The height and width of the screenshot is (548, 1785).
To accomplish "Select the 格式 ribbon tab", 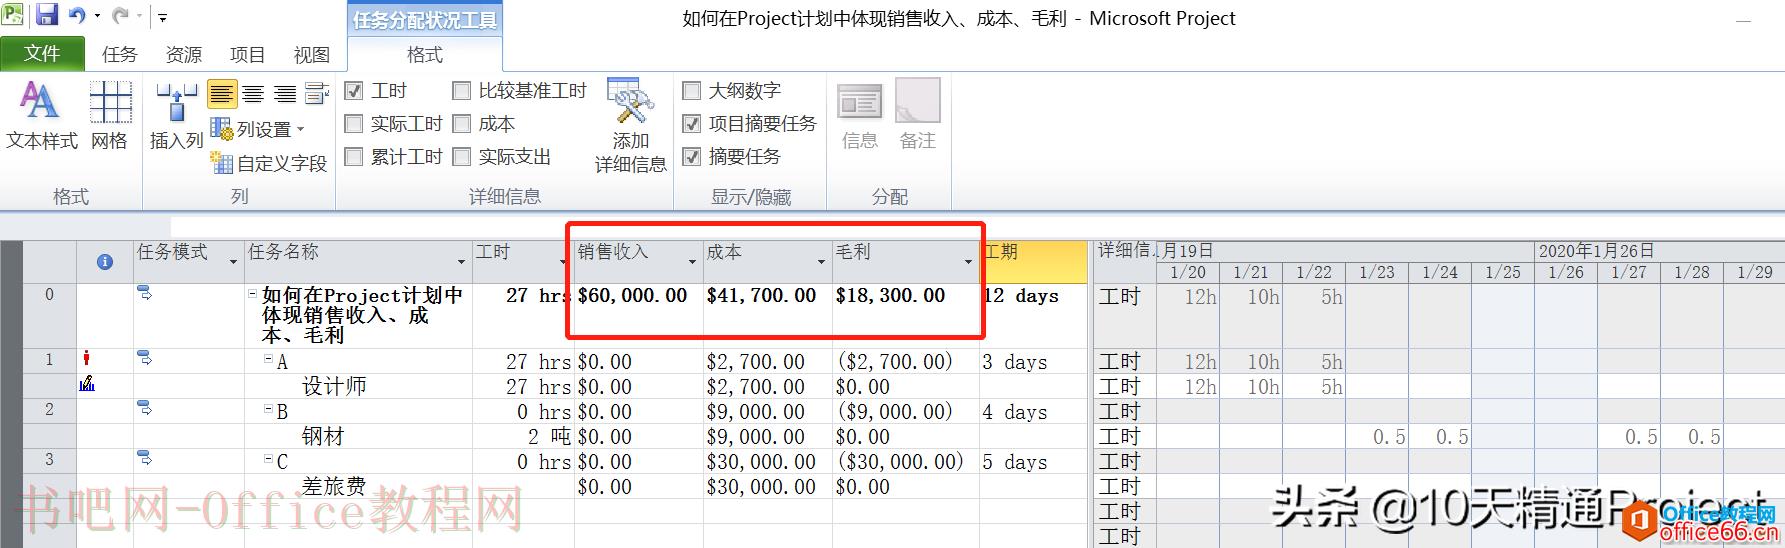I will click(425, 54).
